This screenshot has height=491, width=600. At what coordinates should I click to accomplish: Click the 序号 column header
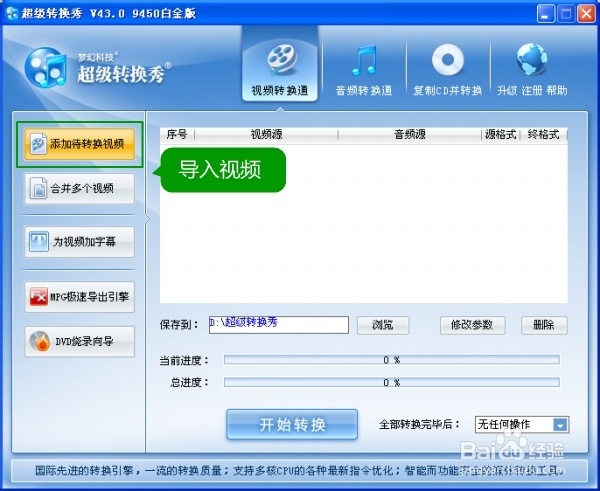click(x=177, y=135)
